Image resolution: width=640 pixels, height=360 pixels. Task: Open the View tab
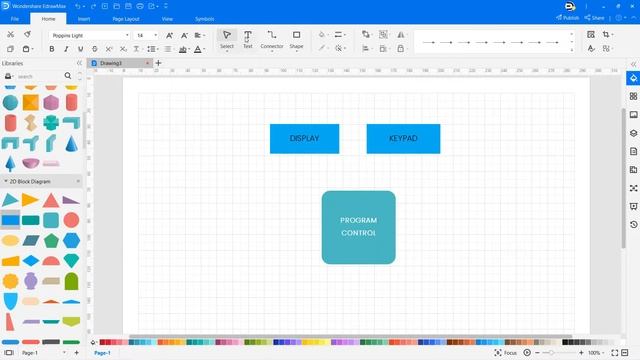(x=167, y=19)
